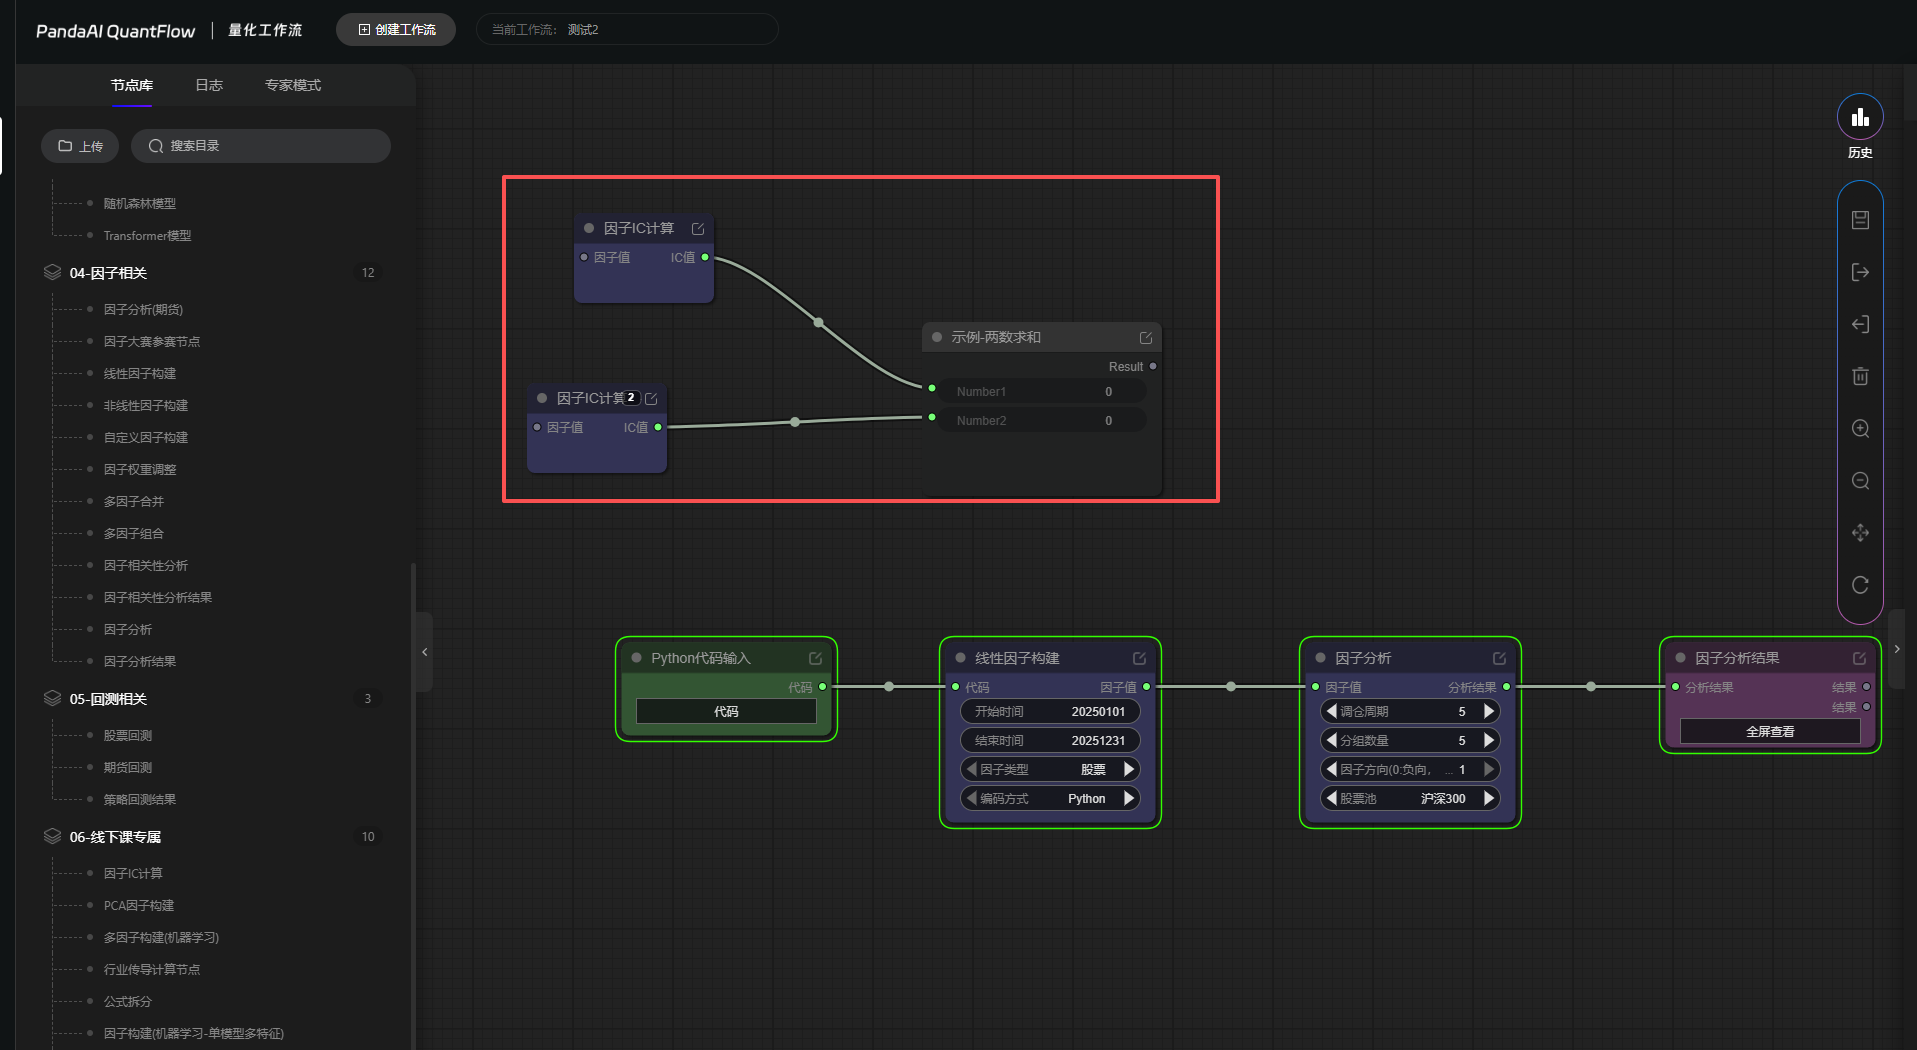Zoom out of the canvas
Viewport: 1917px width, 1050px height.
coord(1860,480)
